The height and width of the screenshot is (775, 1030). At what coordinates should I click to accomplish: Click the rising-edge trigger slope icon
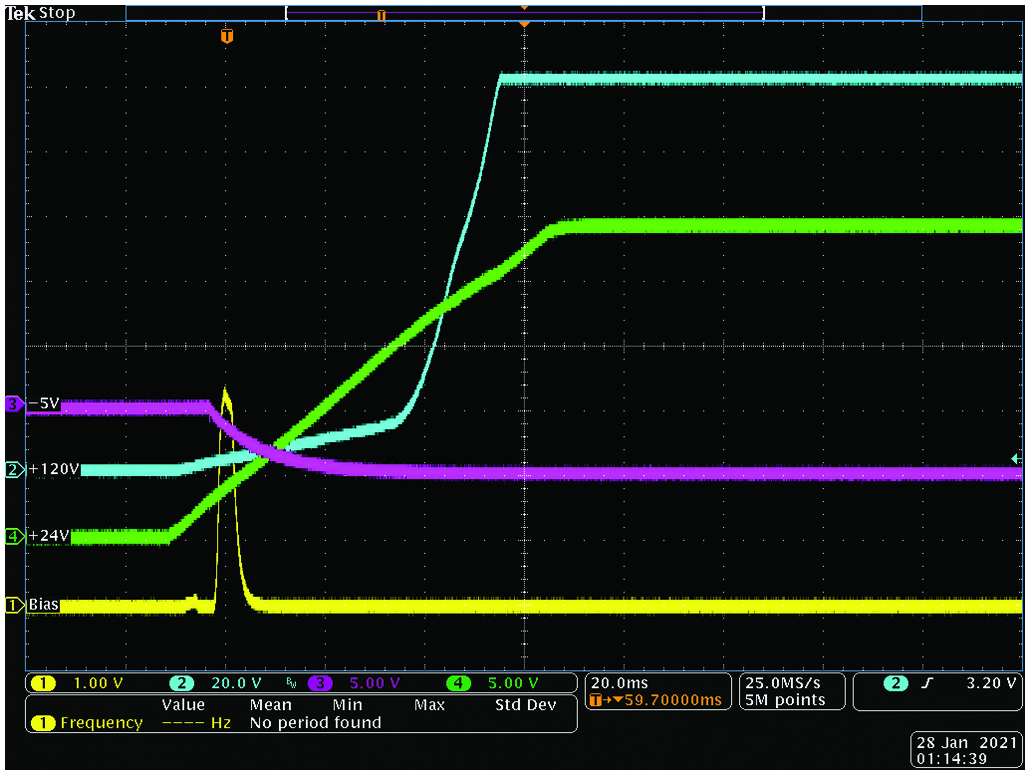coord(927,684)
